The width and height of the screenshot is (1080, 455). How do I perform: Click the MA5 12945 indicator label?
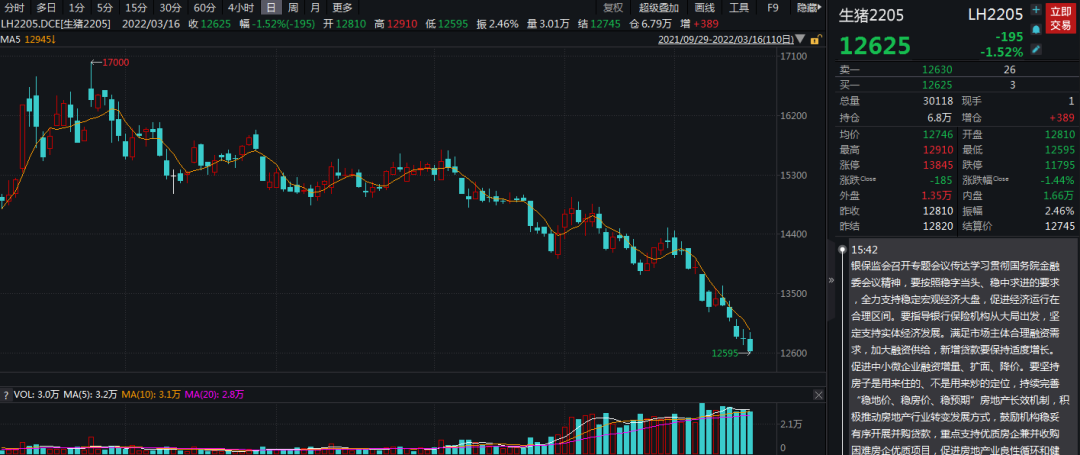pos(28,40)
